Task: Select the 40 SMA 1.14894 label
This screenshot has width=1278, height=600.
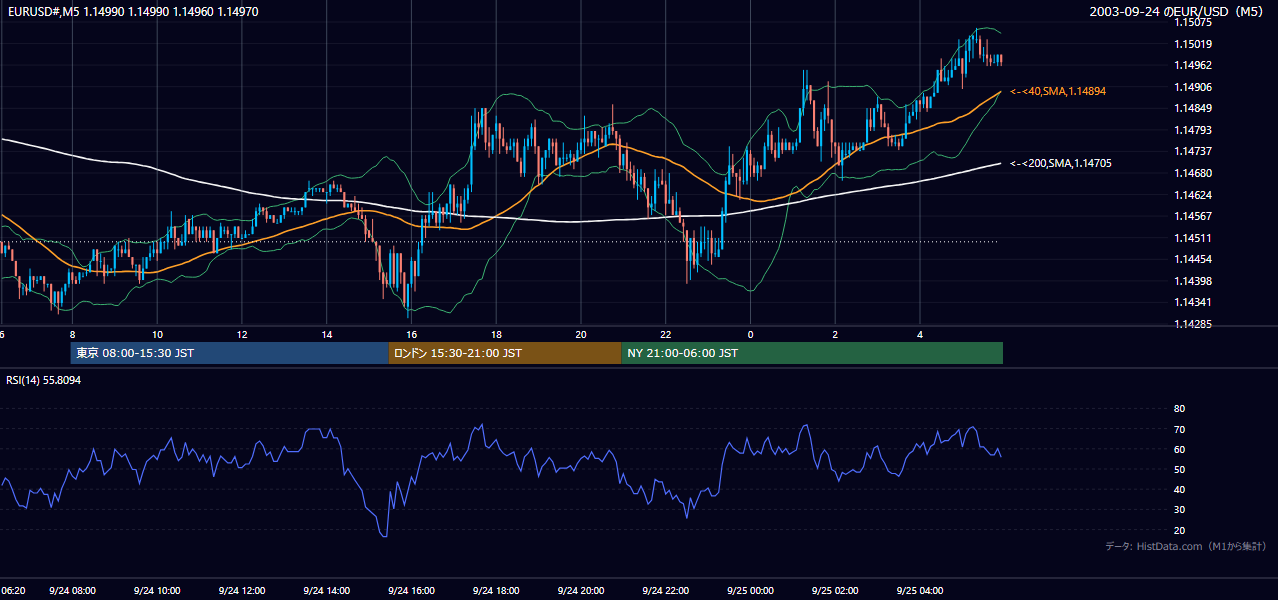Action: click(1058, 91)
